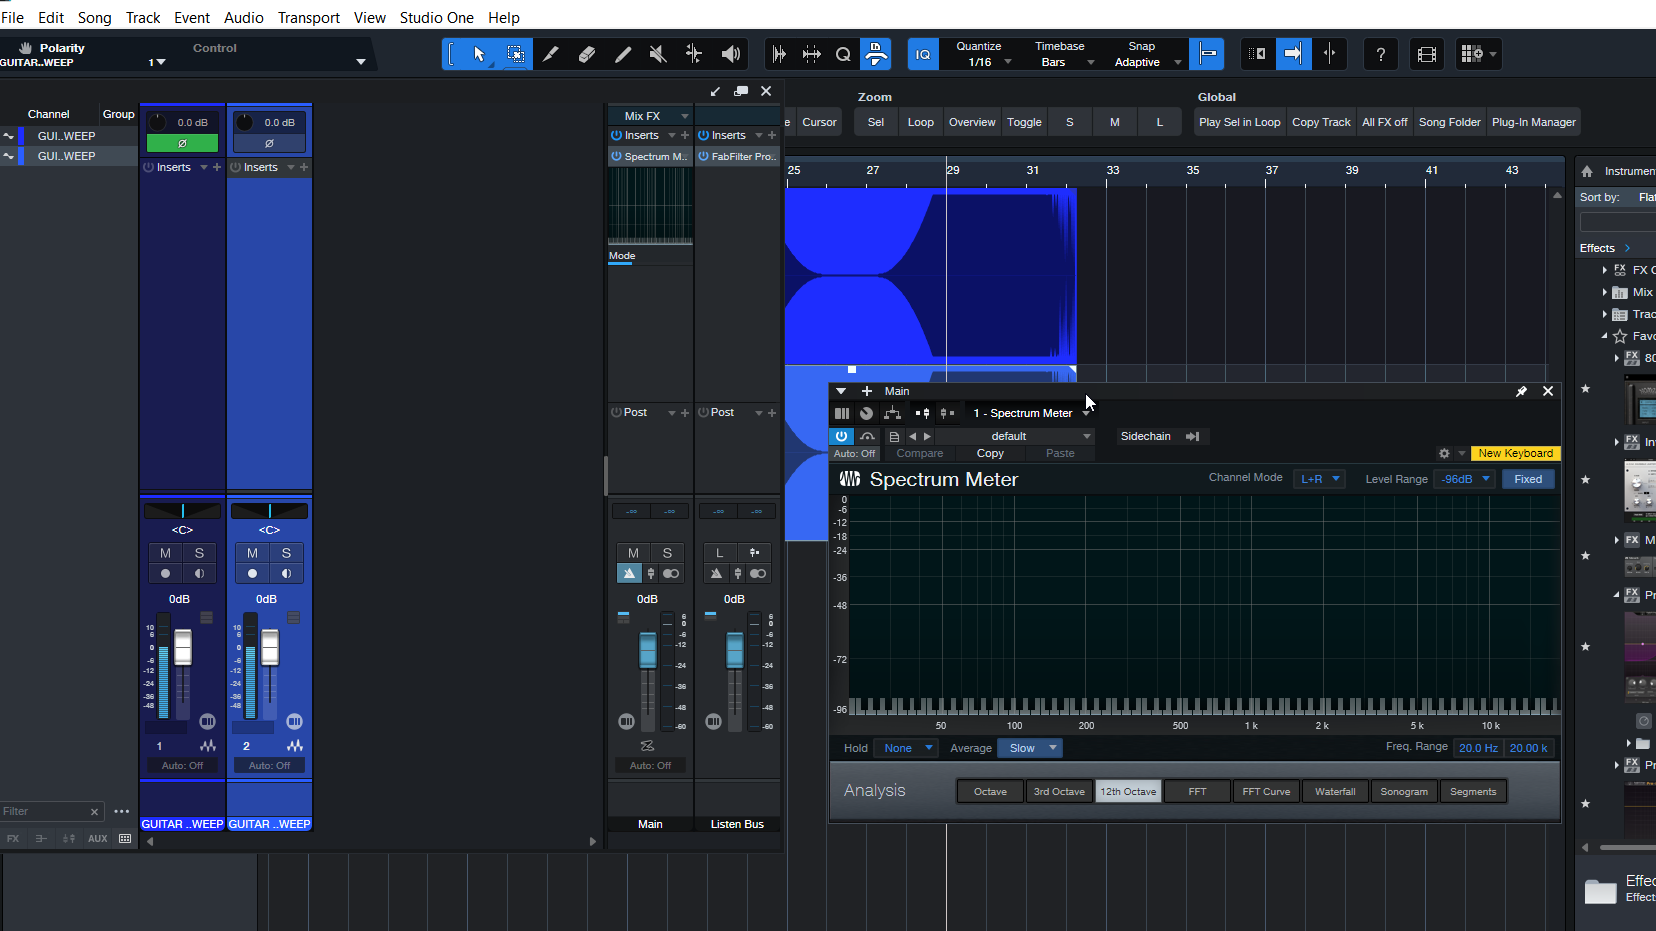Open the Level Range -96dB dropdown
Viewport: 1656px width, 931px height.
[x=1465, y=479]
